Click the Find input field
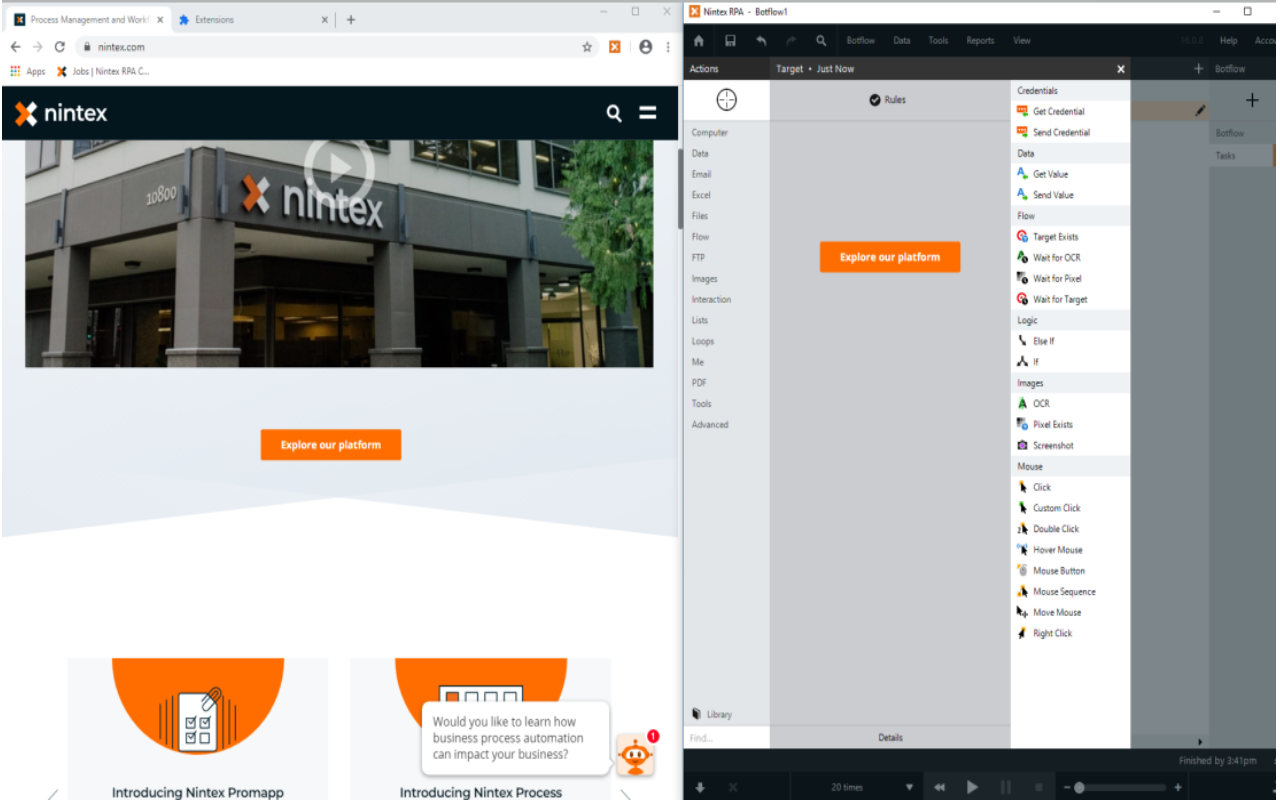This screenshot has width=1280, height=800. (725, 737)
